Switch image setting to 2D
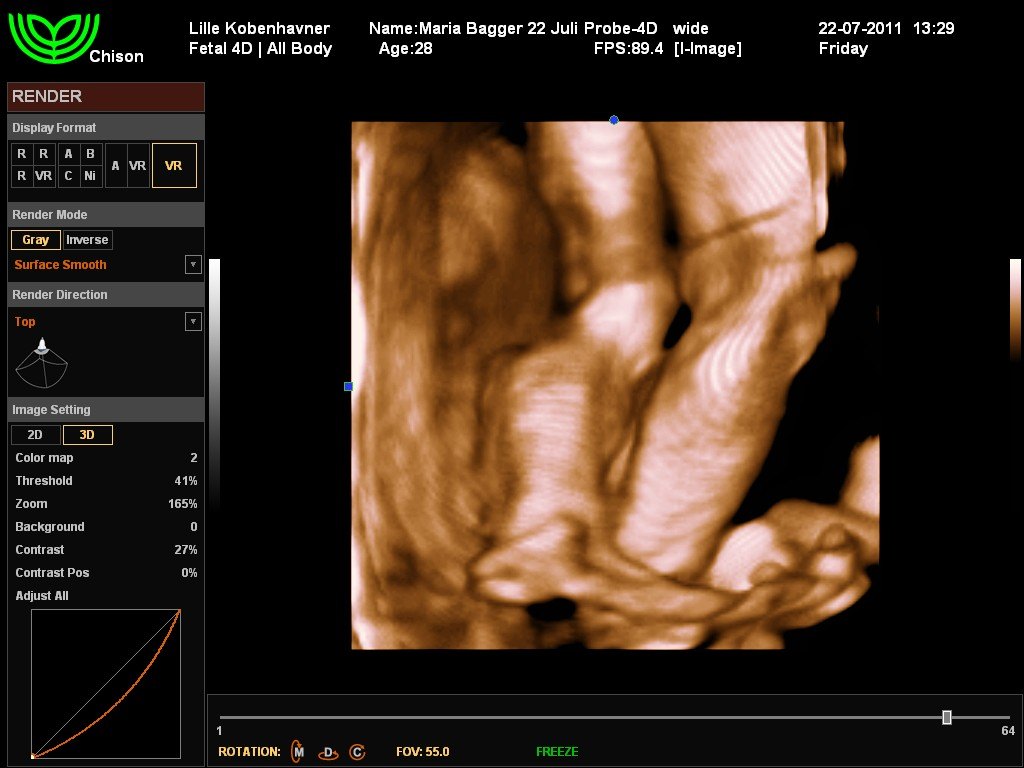1024x768 pixels. pos(35,435)
